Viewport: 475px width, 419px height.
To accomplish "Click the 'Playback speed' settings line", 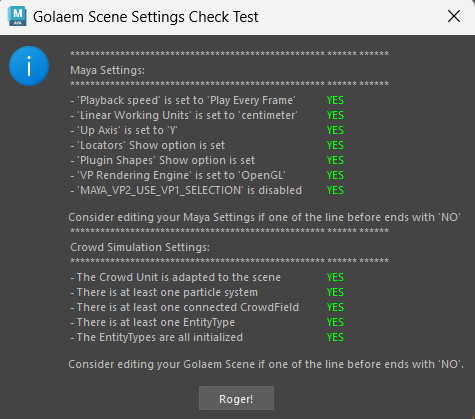I will 183,100.
